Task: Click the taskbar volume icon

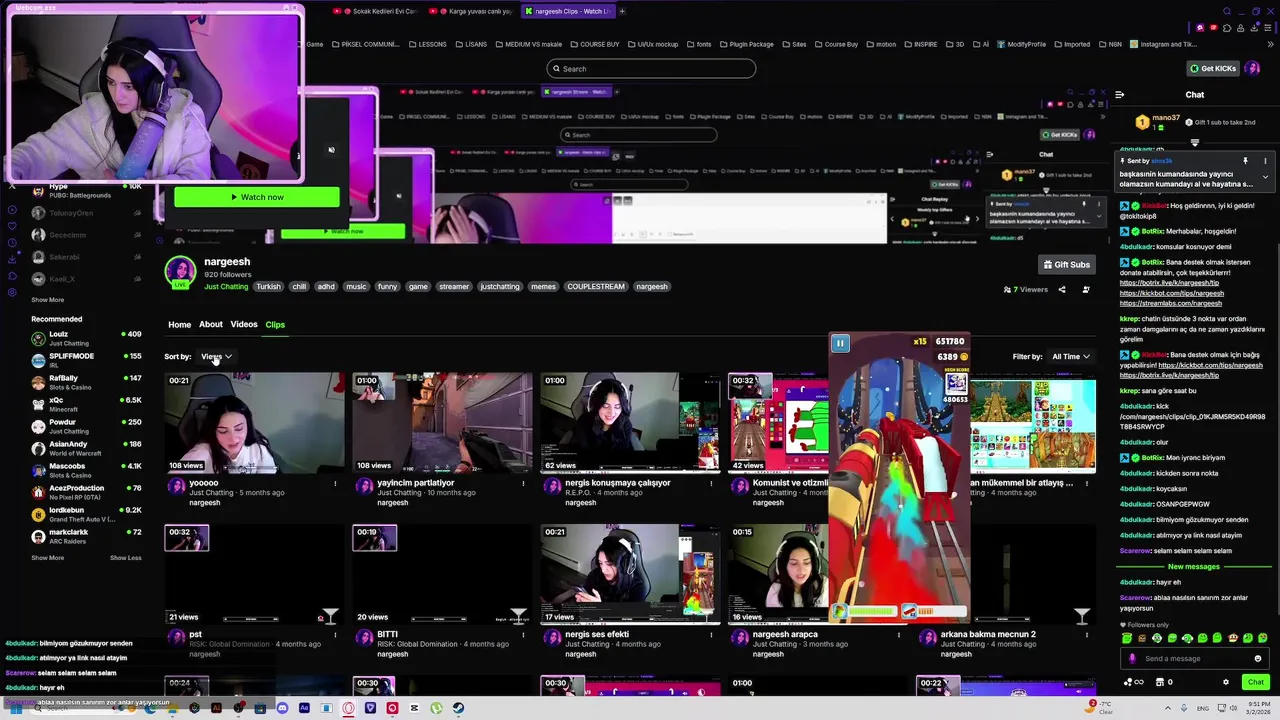Action: (x=1232, y=708)
